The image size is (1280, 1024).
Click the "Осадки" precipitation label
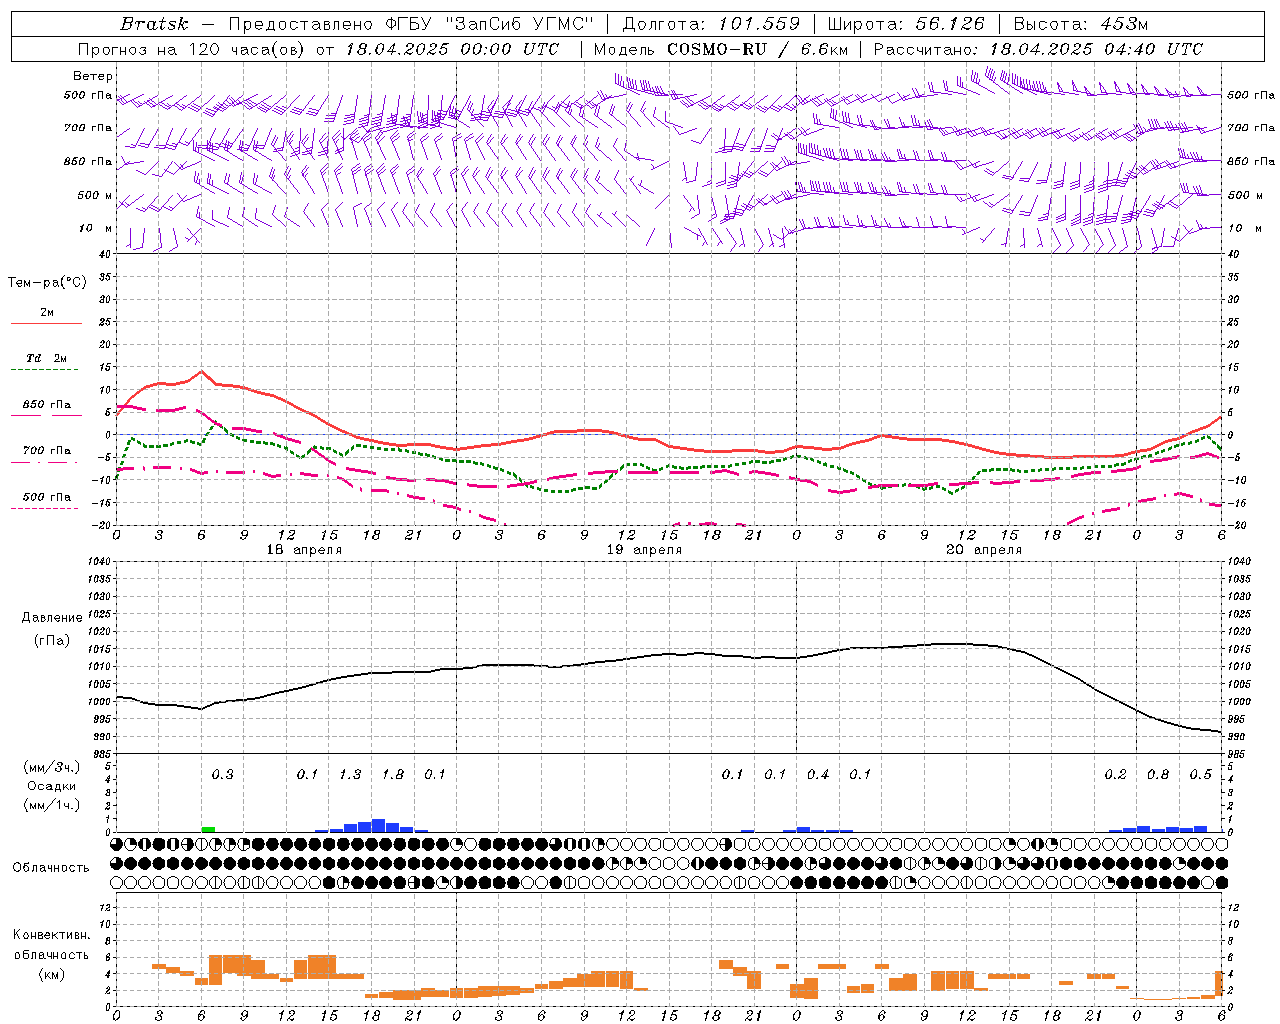pos(52,786)
